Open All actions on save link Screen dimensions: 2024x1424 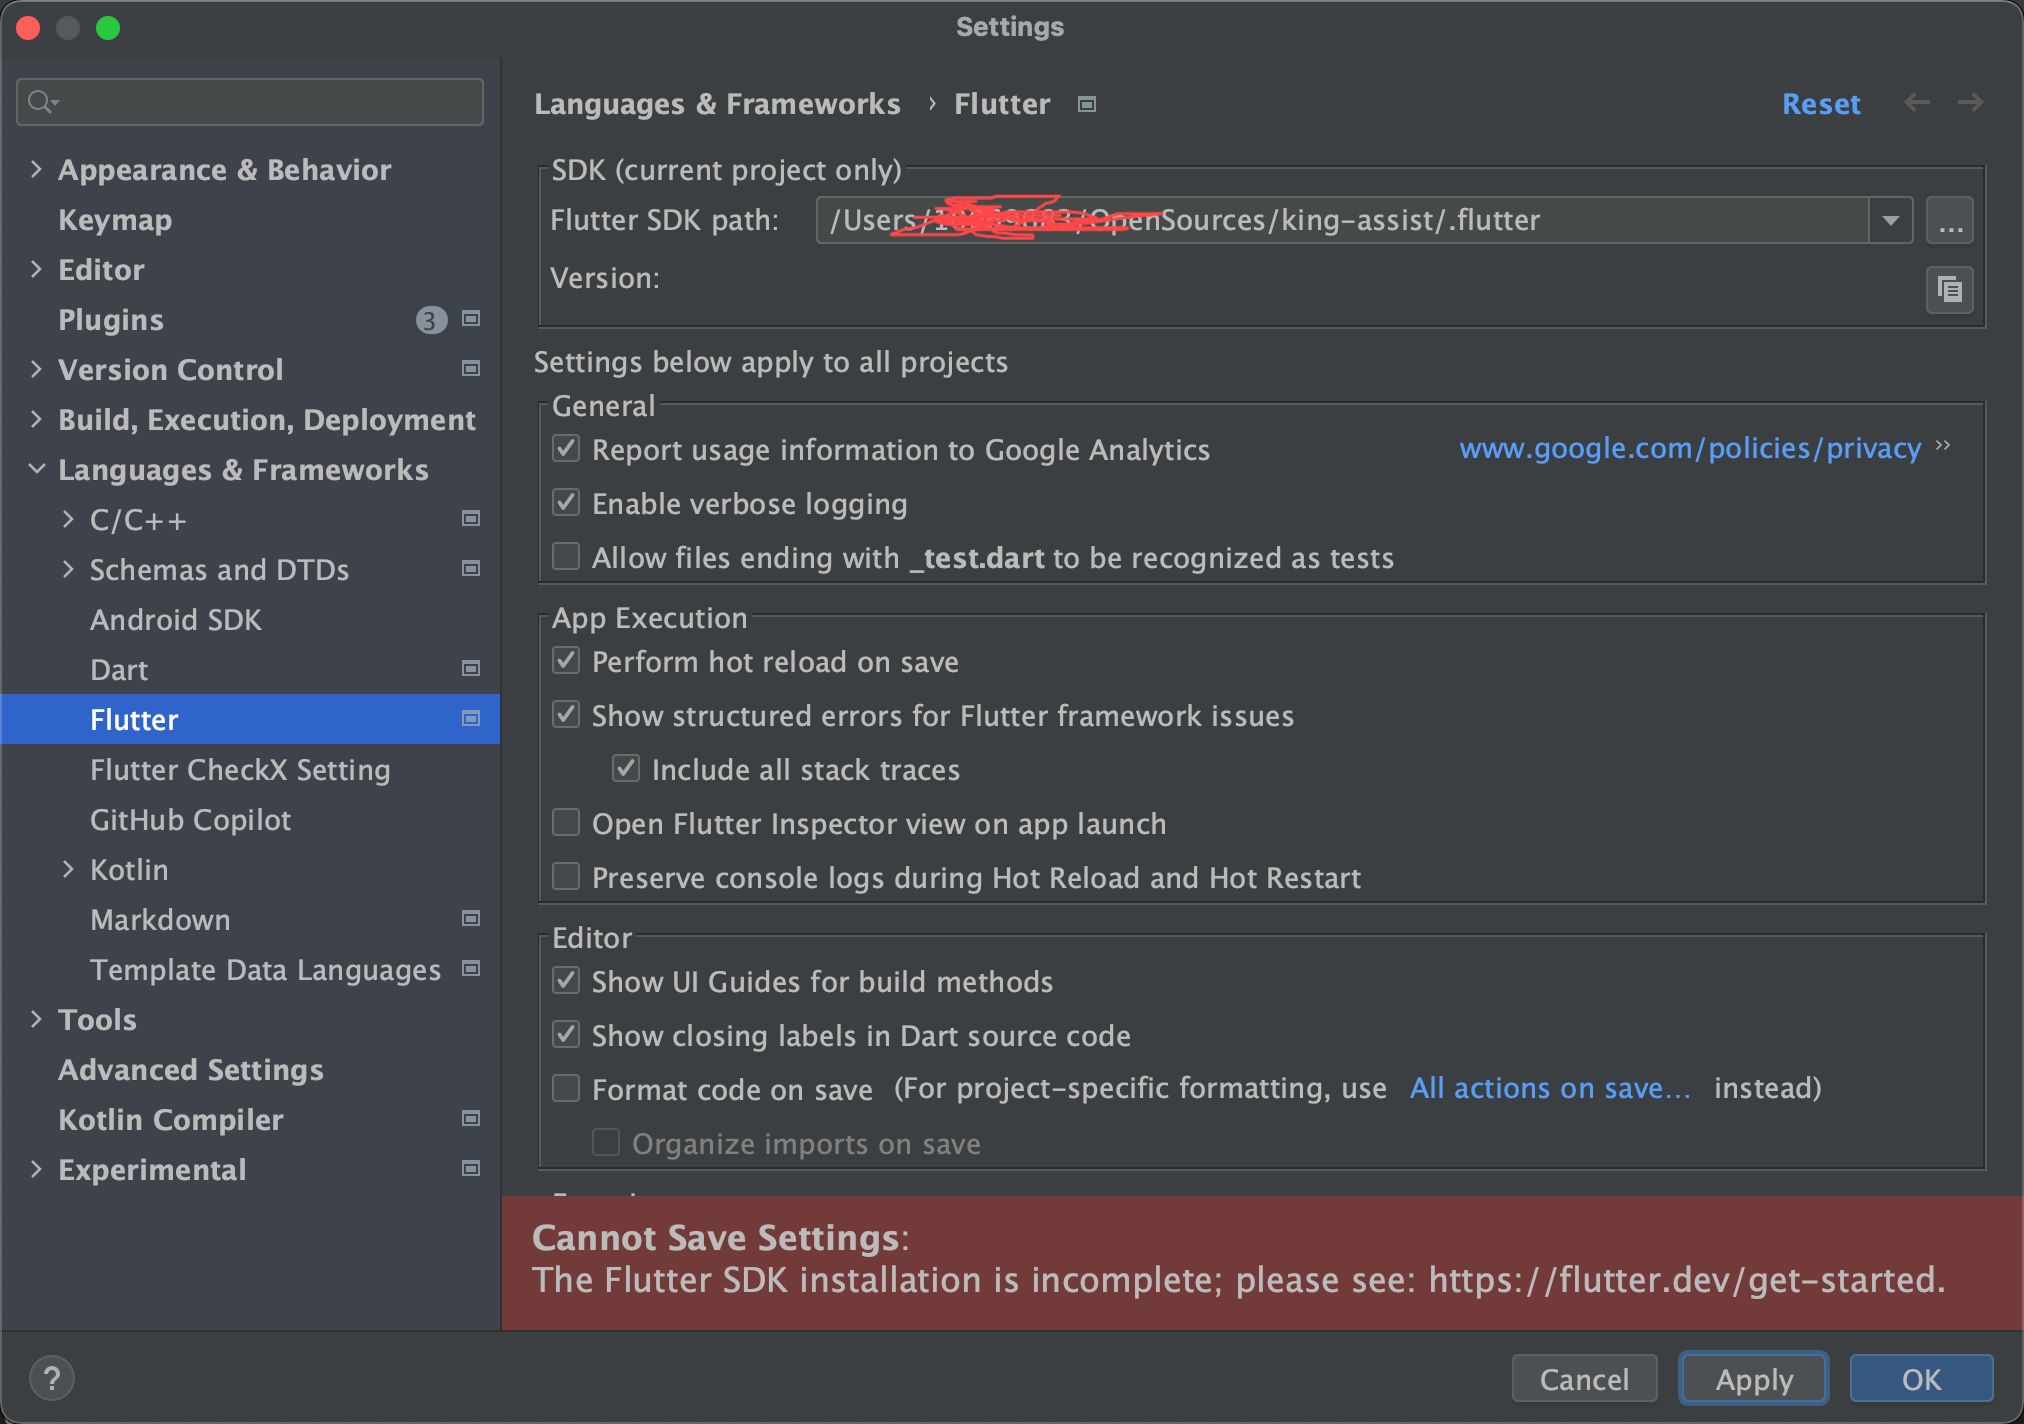[1549, 1088]
